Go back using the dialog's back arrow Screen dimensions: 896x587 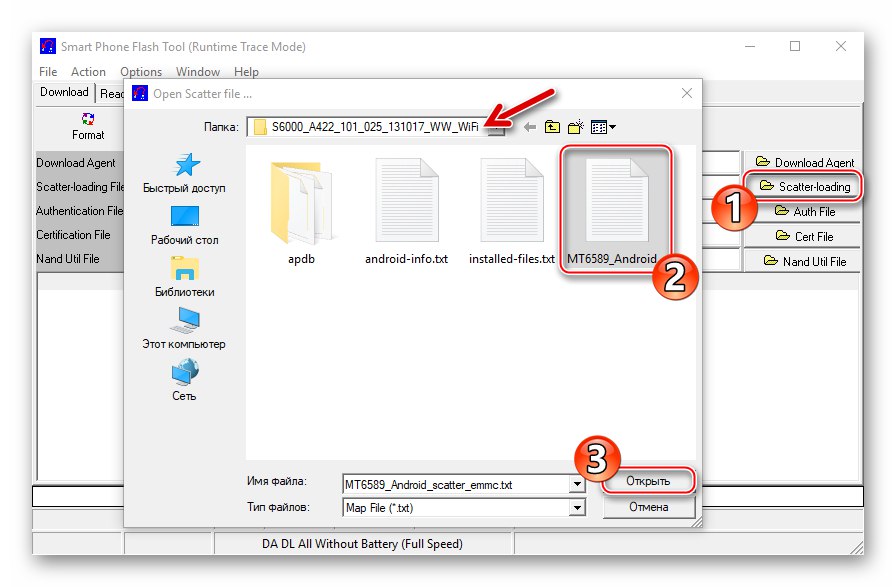[530, 127]
